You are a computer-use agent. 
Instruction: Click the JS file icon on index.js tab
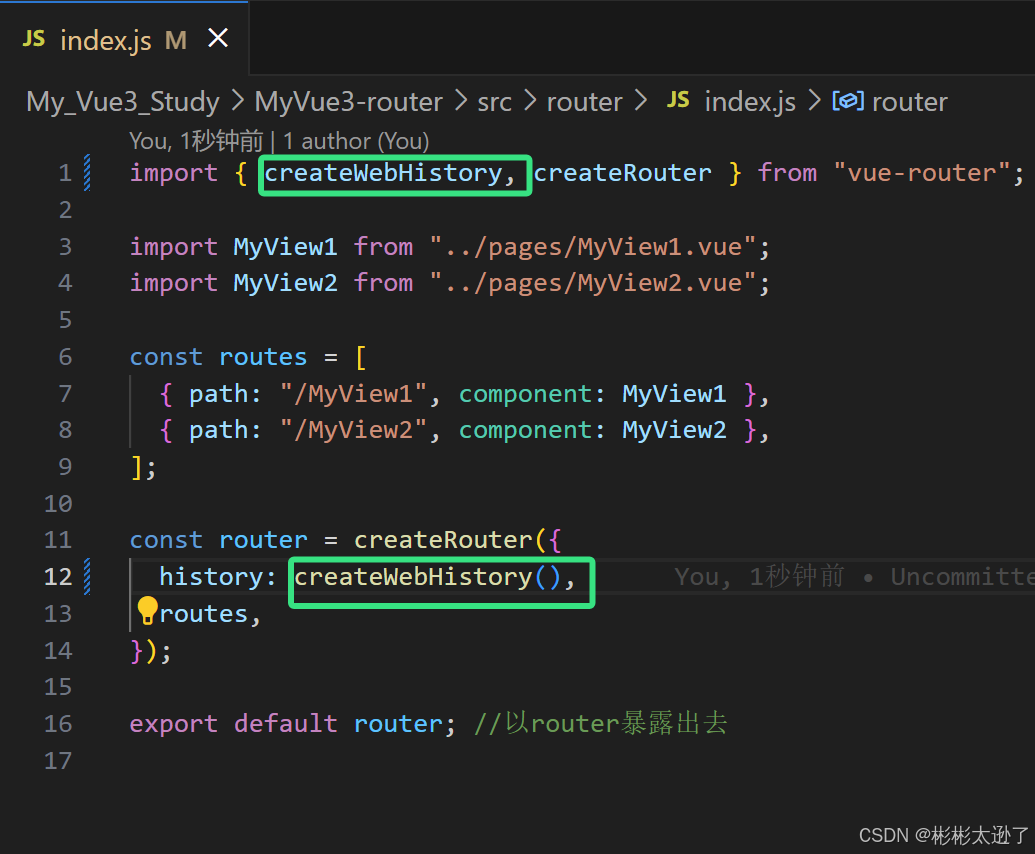[34, 39]
